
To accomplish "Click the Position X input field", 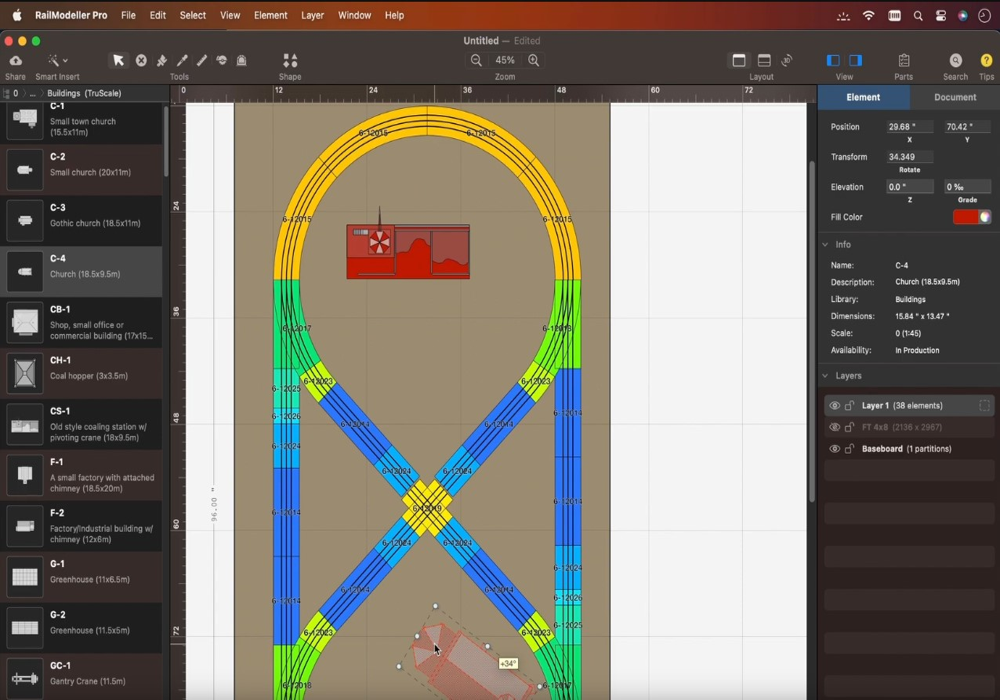I will [x=909, y=127].
